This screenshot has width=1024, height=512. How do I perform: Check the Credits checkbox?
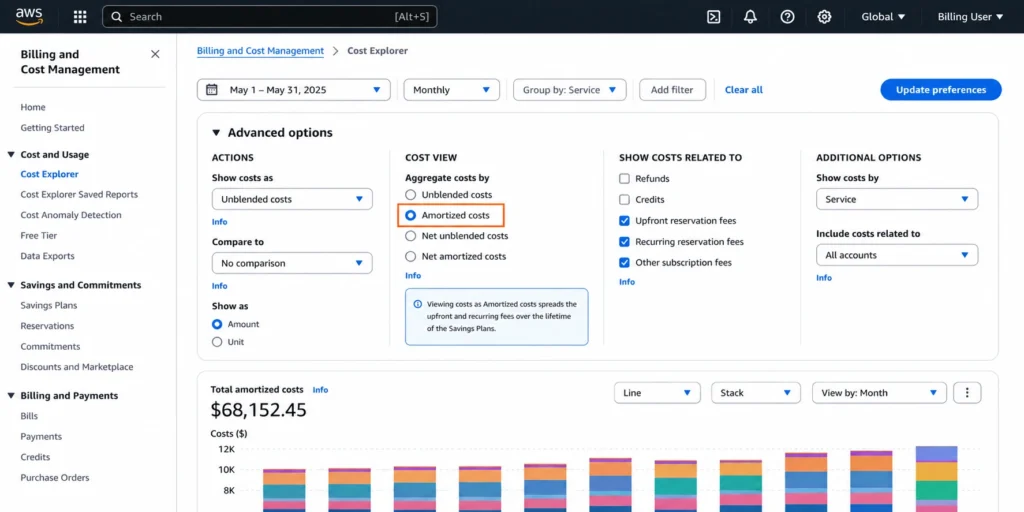(x=624, y=199)
